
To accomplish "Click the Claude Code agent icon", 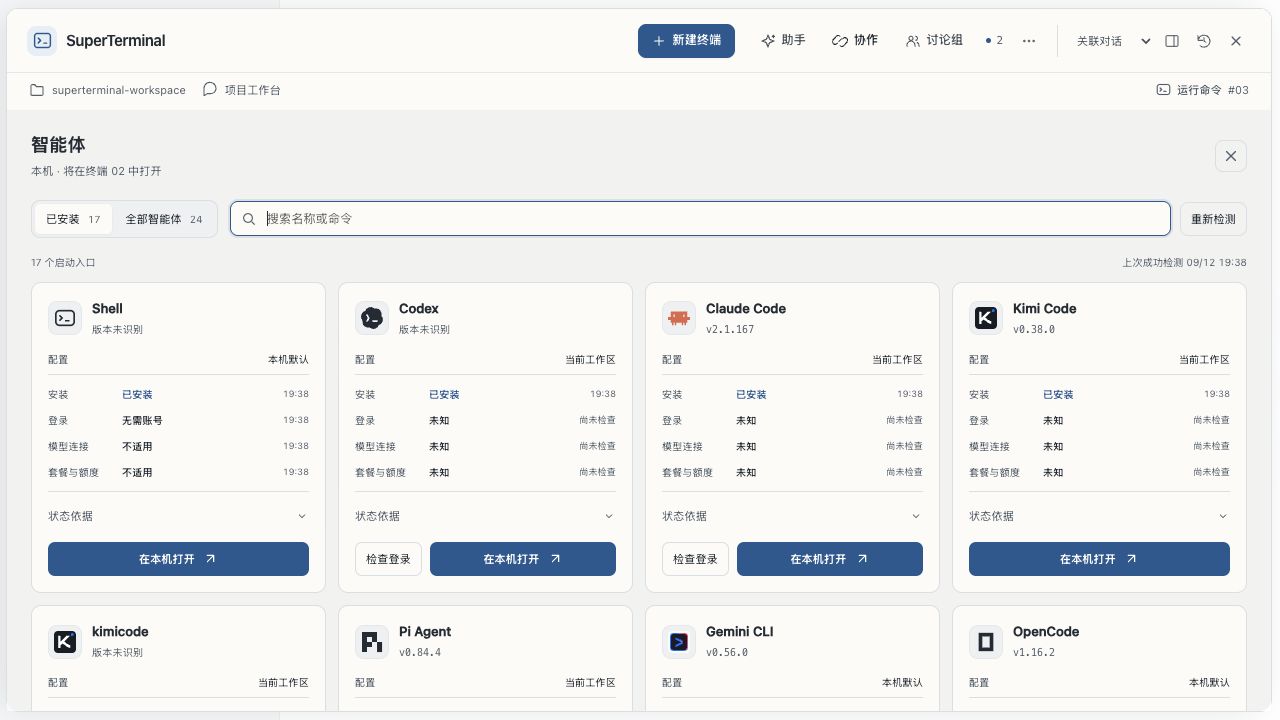I will (679, 318).
